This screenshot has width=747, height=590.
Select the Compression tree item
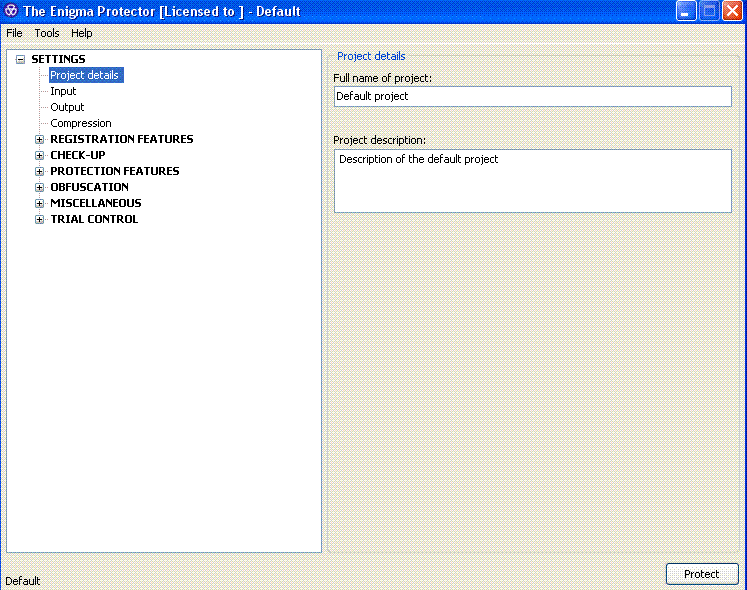click(x=81, y=123)
